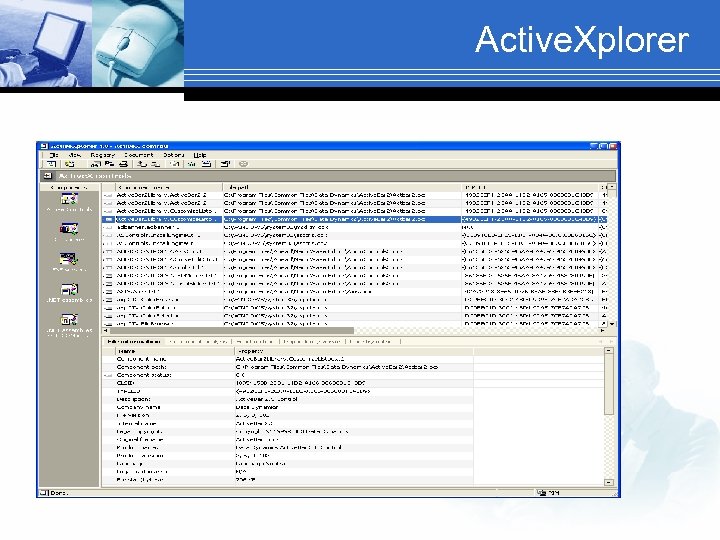
Task: Click the Property header in details pane
Action: [354, 351]
